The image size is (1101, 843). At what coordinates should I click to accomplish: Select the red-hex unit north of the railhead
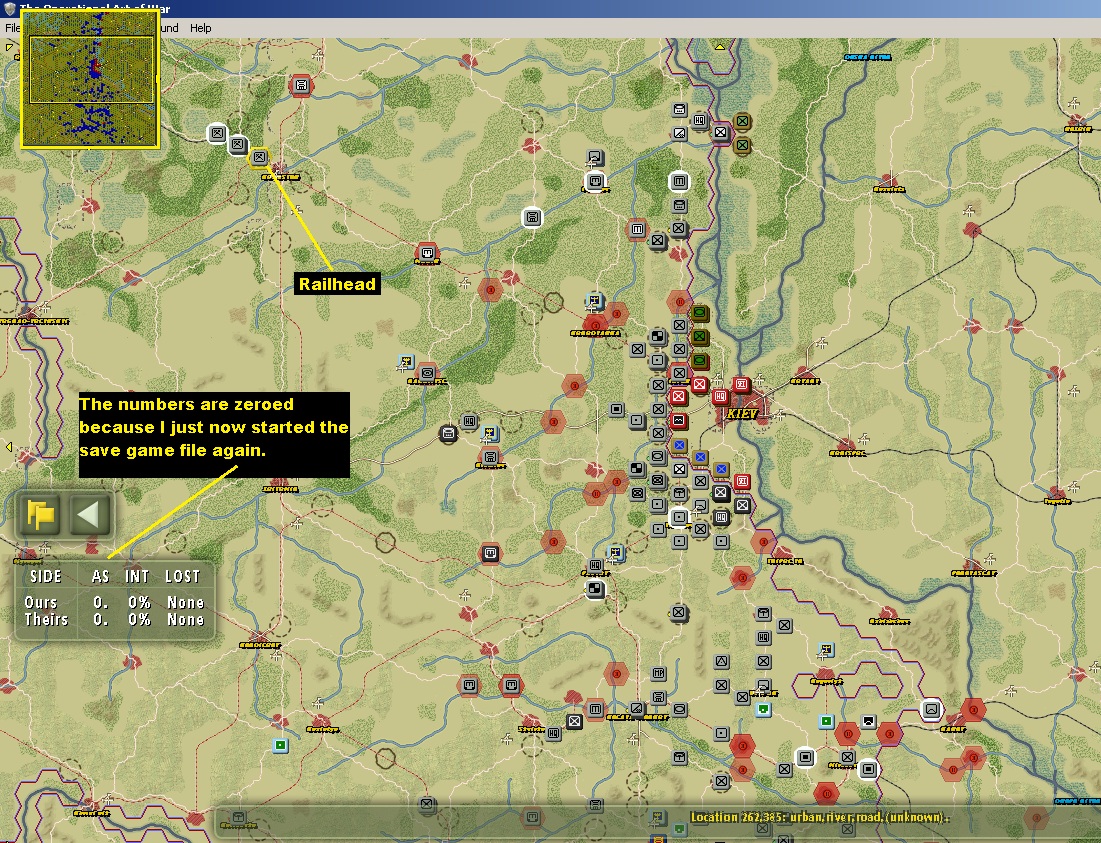pos(301,86)
